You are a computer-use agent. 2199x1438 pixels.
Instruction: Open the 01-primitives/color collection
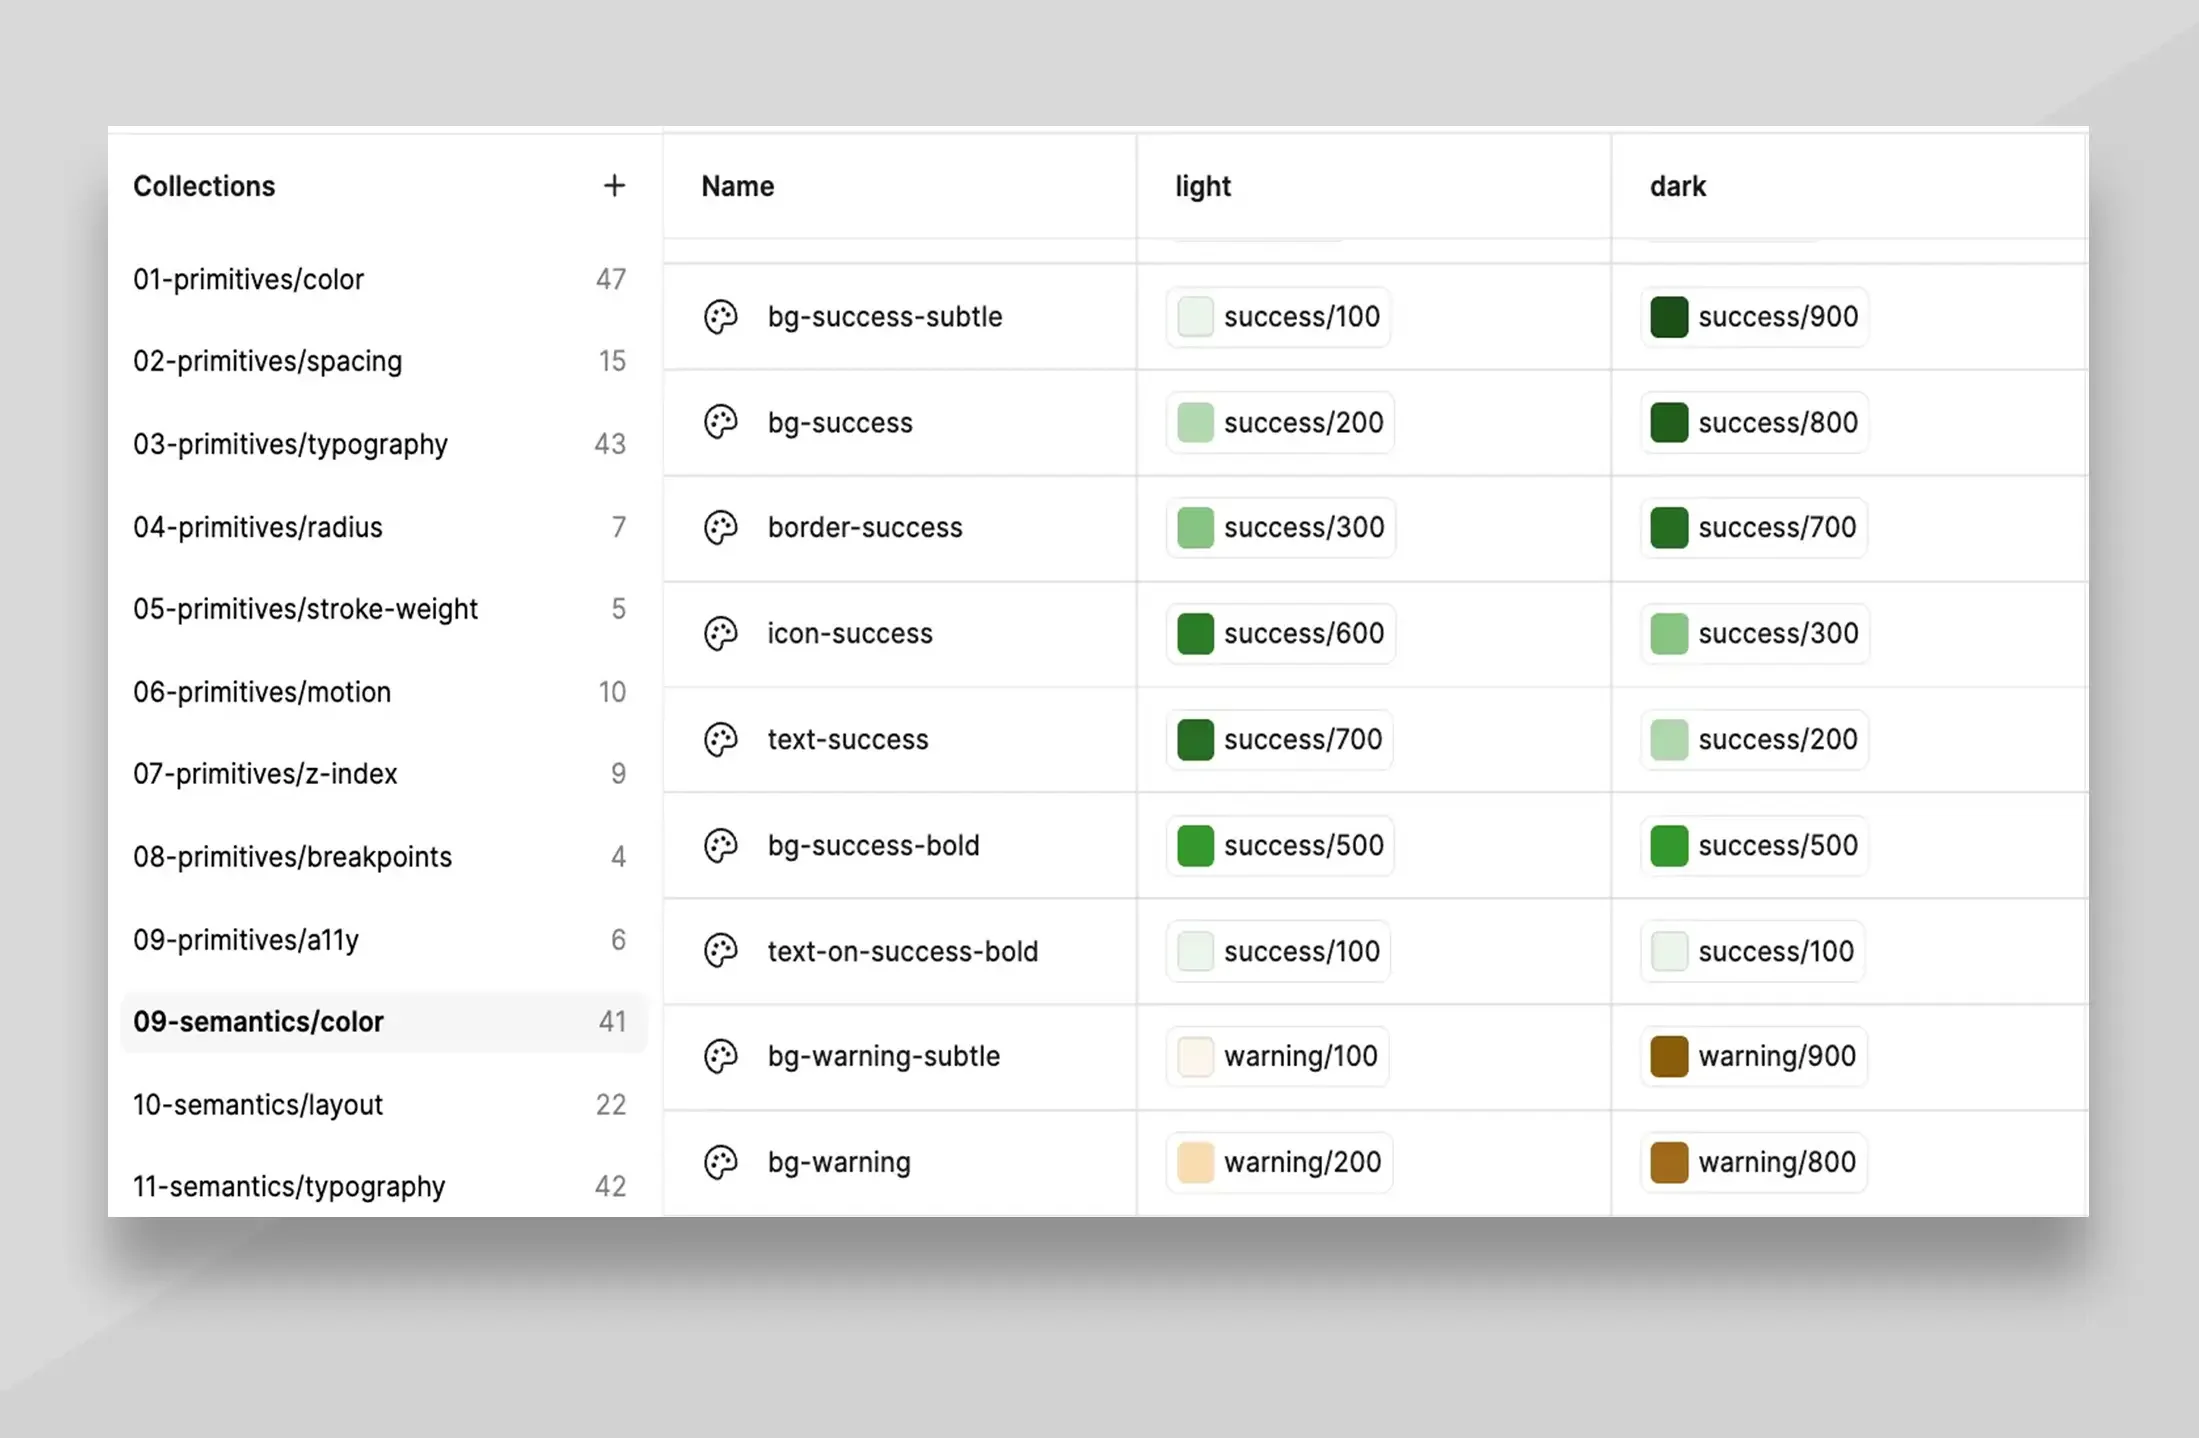[x=383, y=279]
